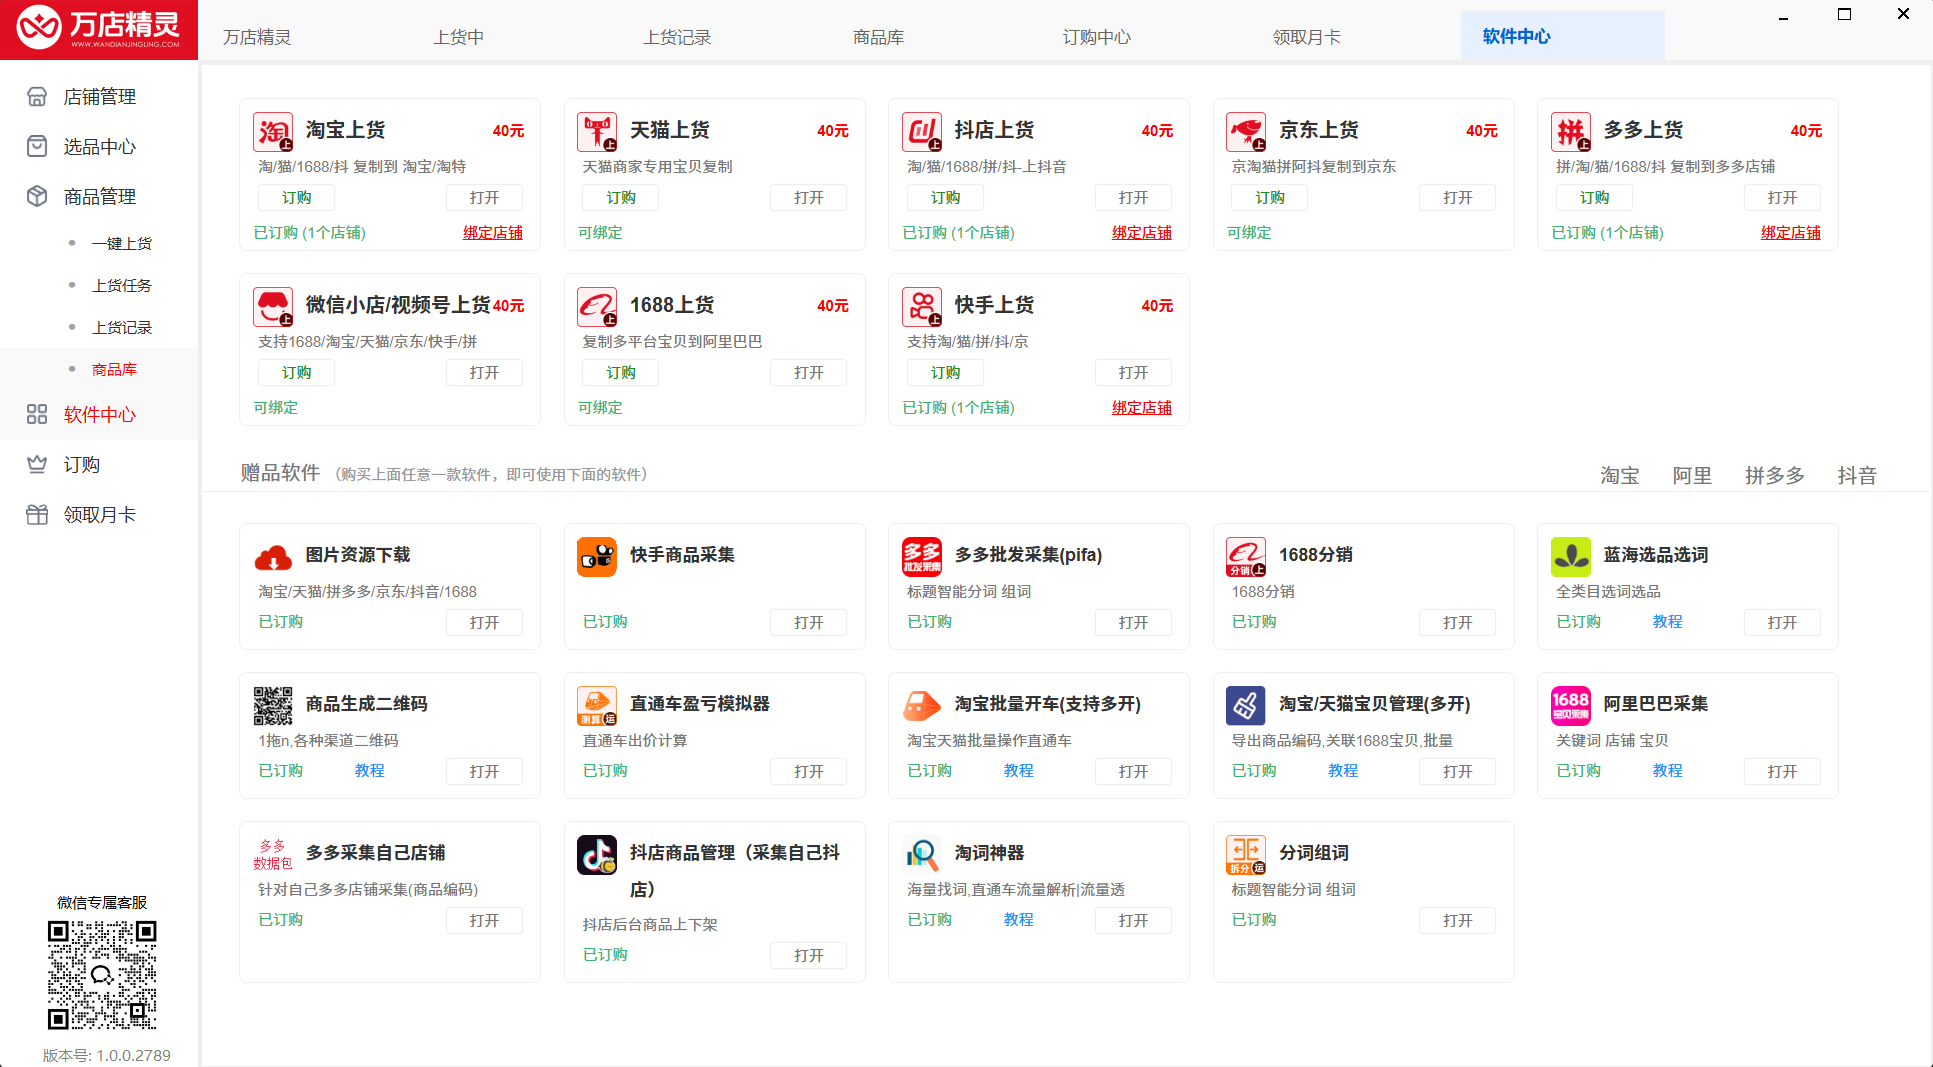The width and height of the screenshot is (1933, 1067).
Task: Click the 多多上货 app icon
Action: (x=1571, y=132)
